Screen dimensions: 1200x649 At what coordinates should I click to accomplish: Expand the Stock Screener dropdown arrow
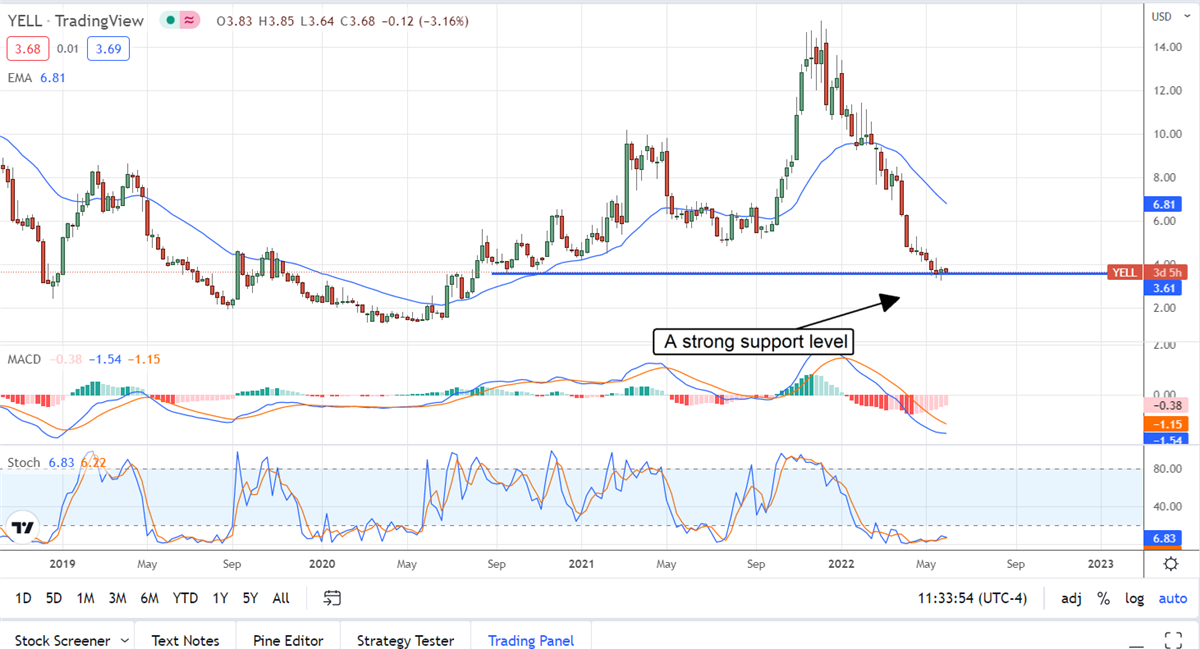coord(124,640)
